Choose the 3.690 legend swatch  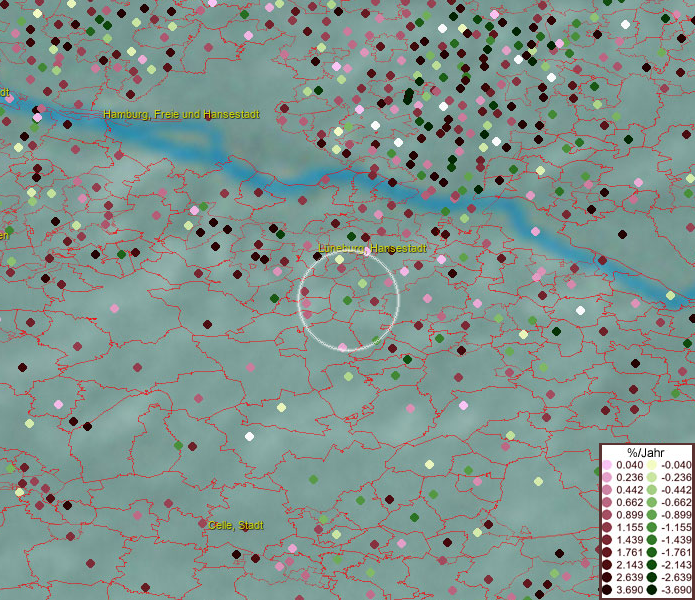(607, 590)
